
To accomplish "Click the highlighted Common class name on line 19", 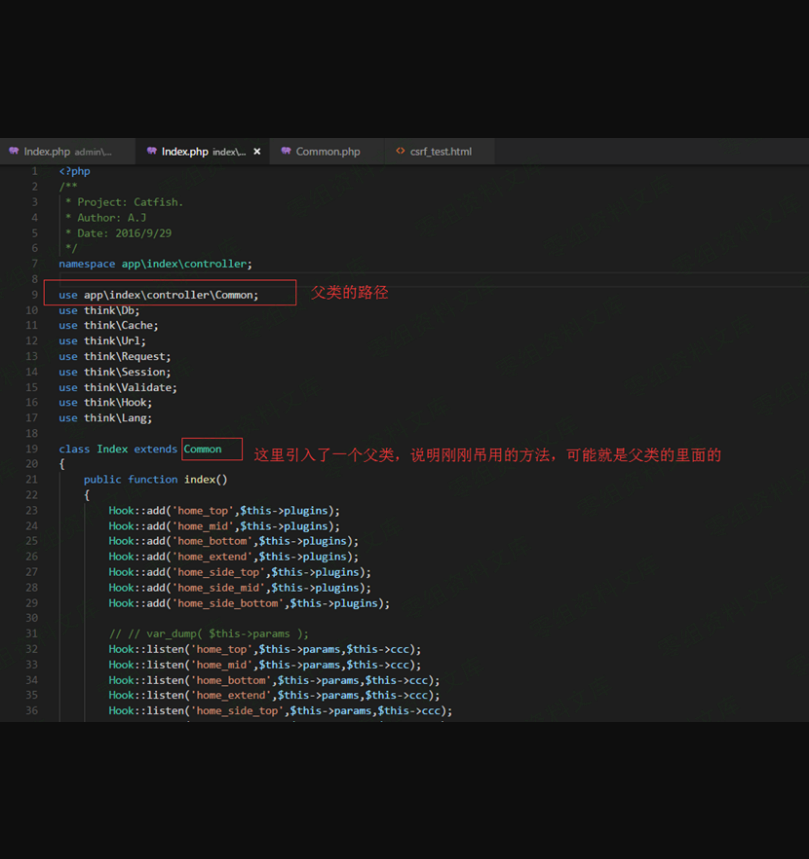I will pyautogui.click(x=203, y=449).
